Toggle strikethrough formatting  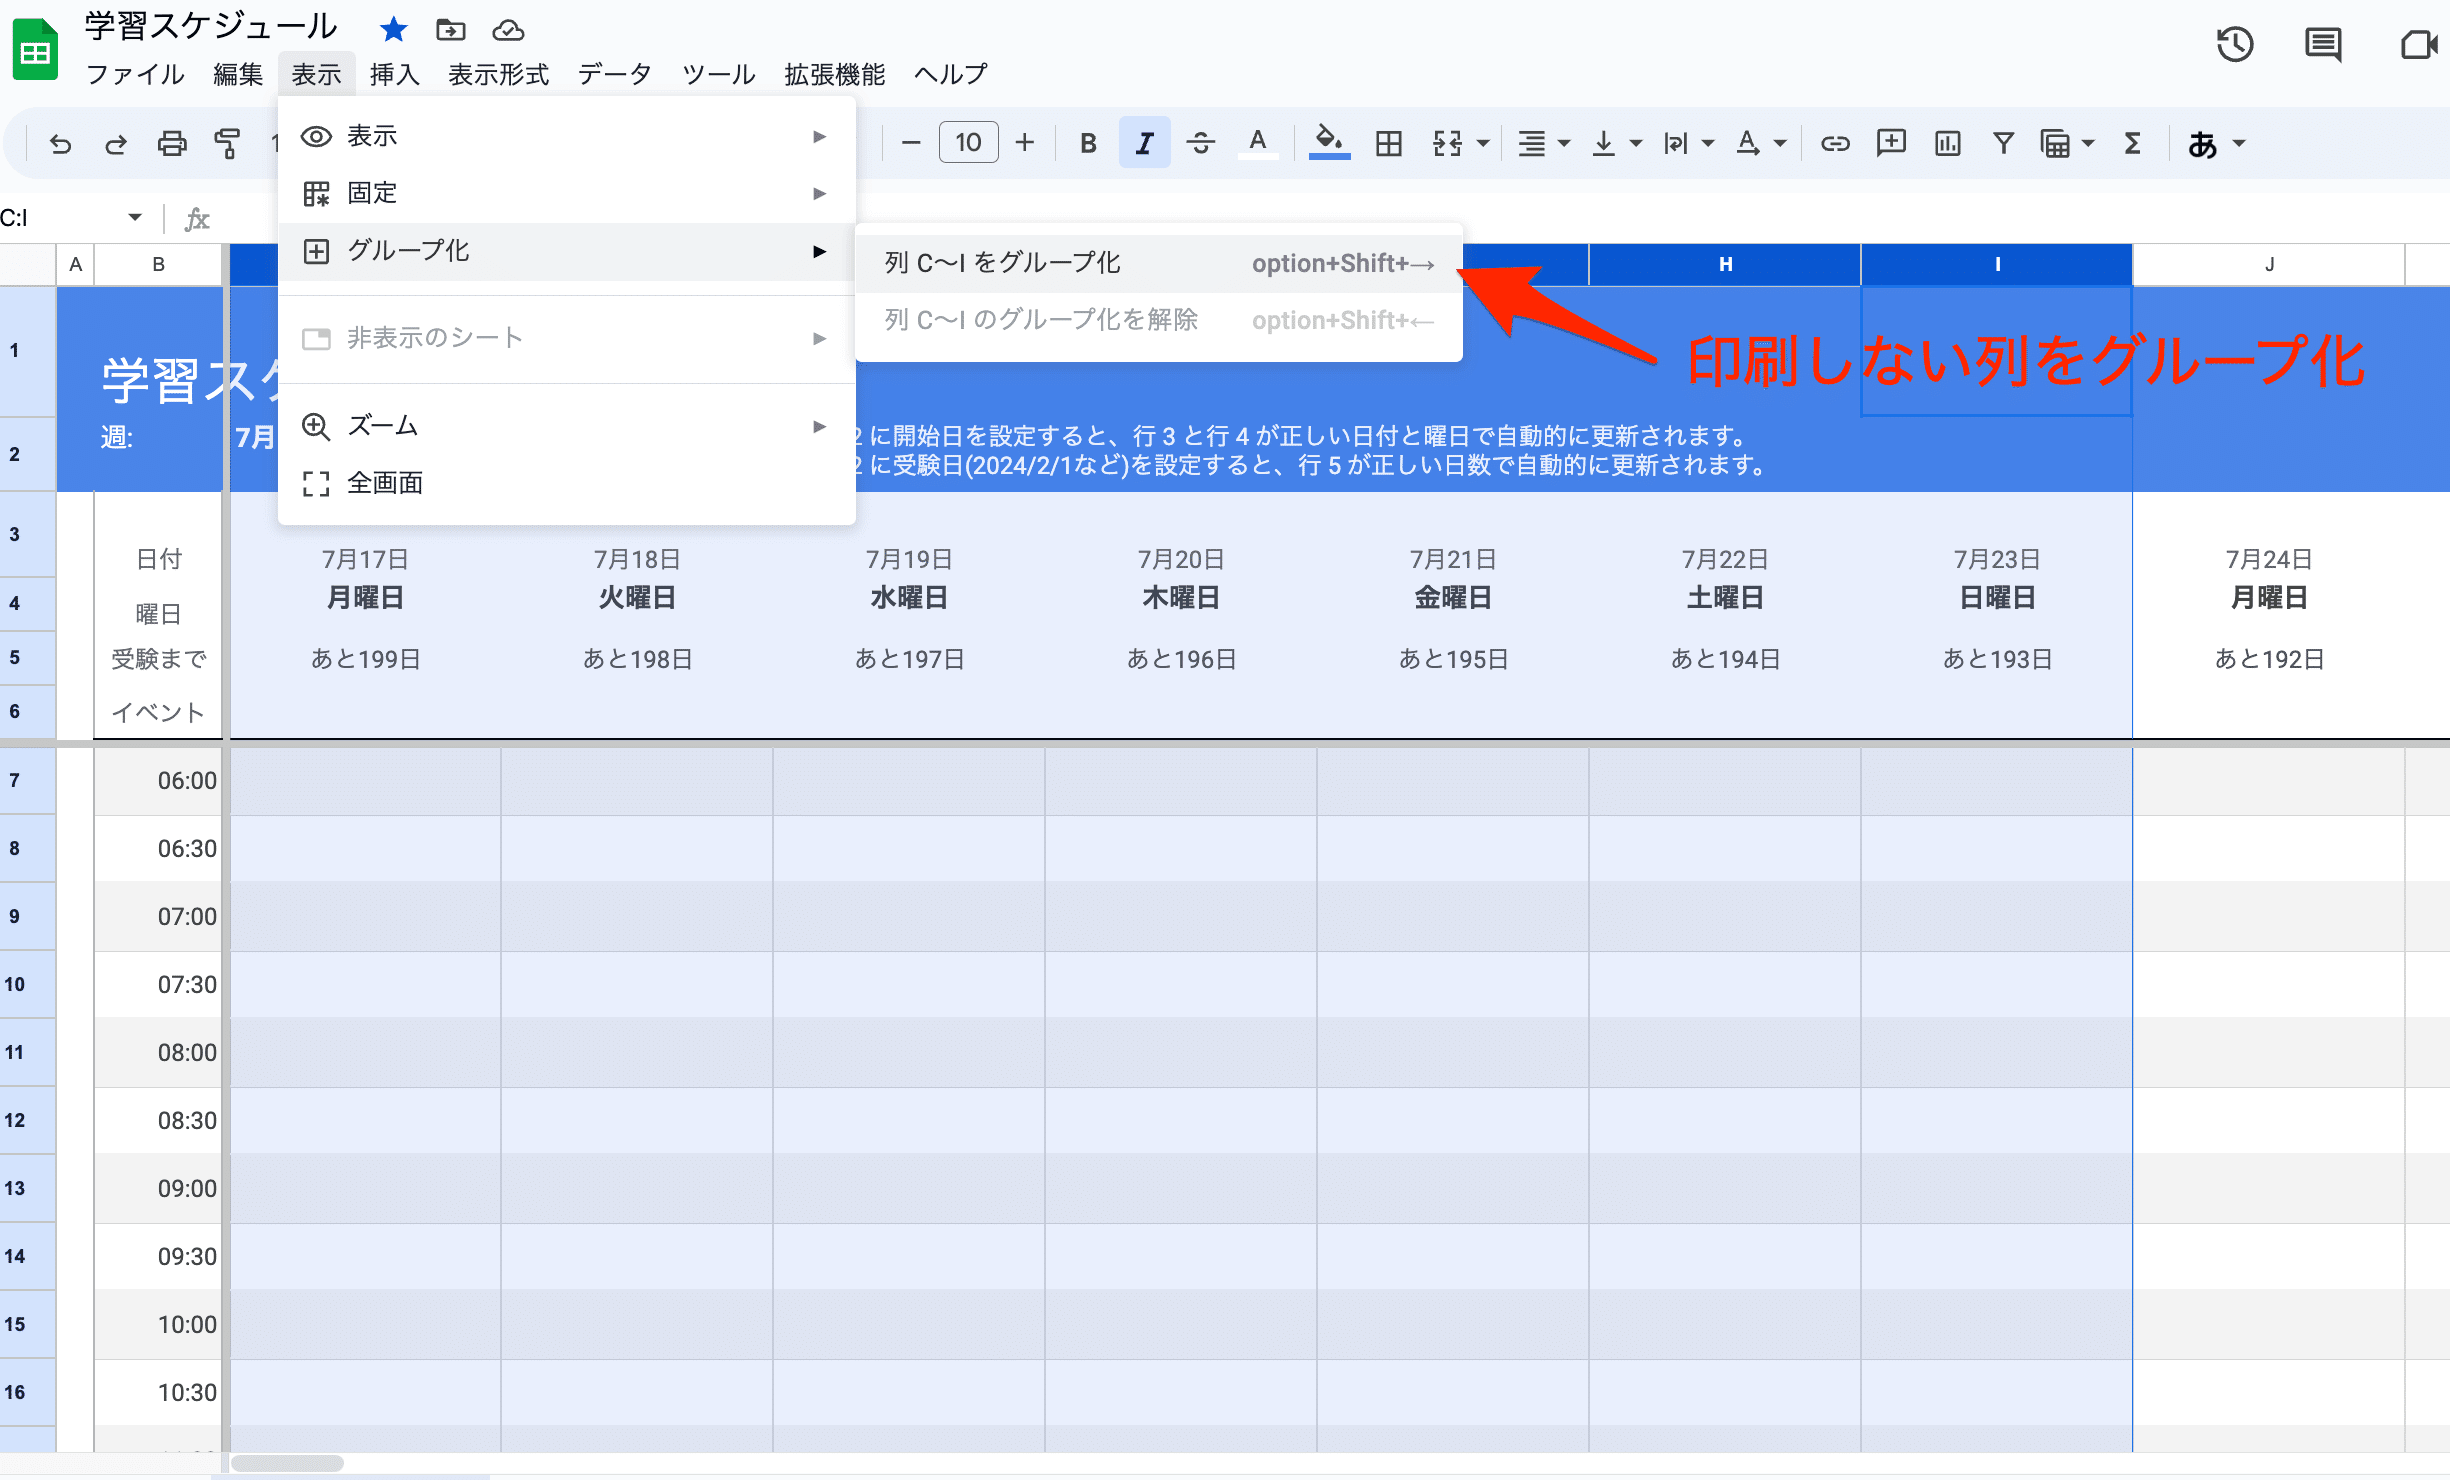tap(1200, 144)
